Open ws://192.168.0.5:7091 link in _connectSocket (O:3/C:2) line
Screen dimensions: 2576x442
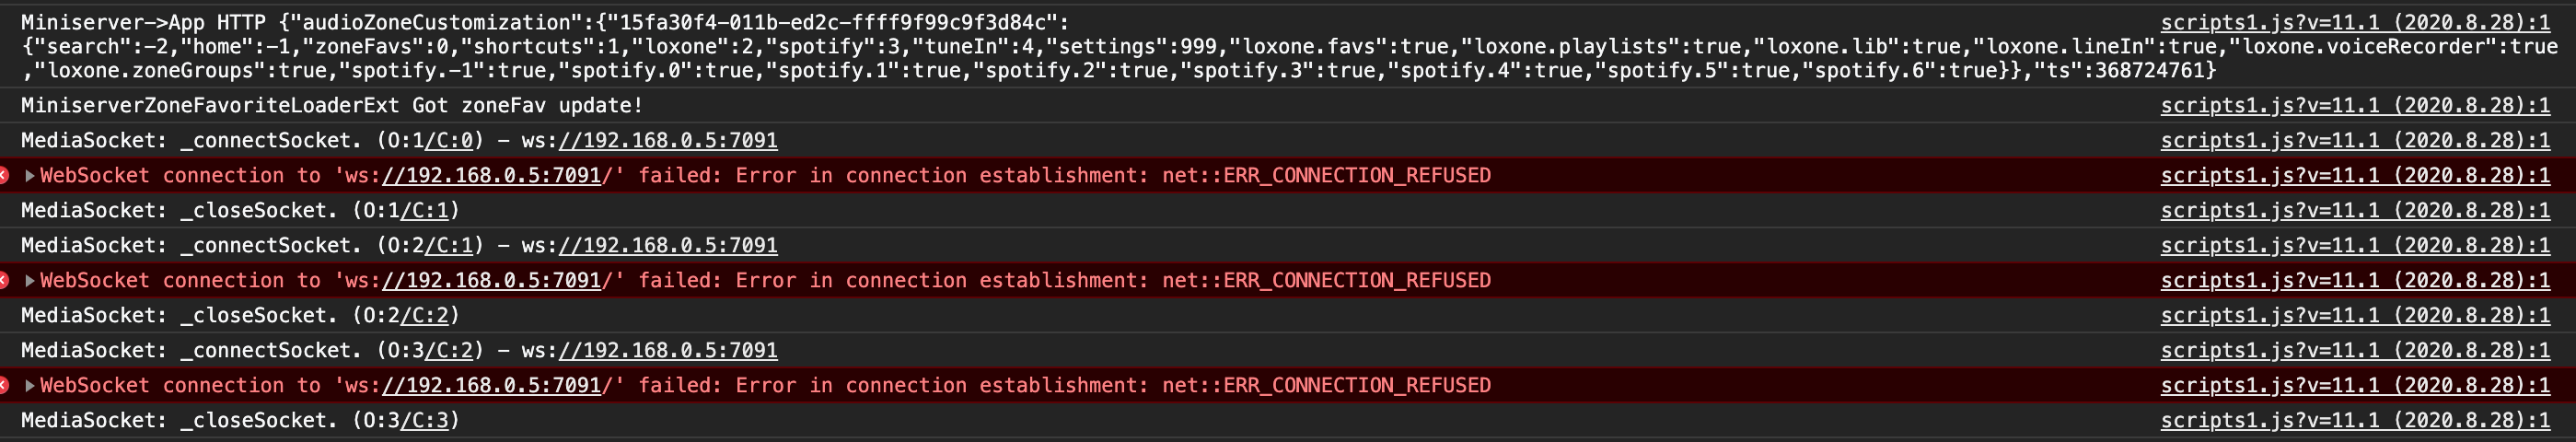668,351
